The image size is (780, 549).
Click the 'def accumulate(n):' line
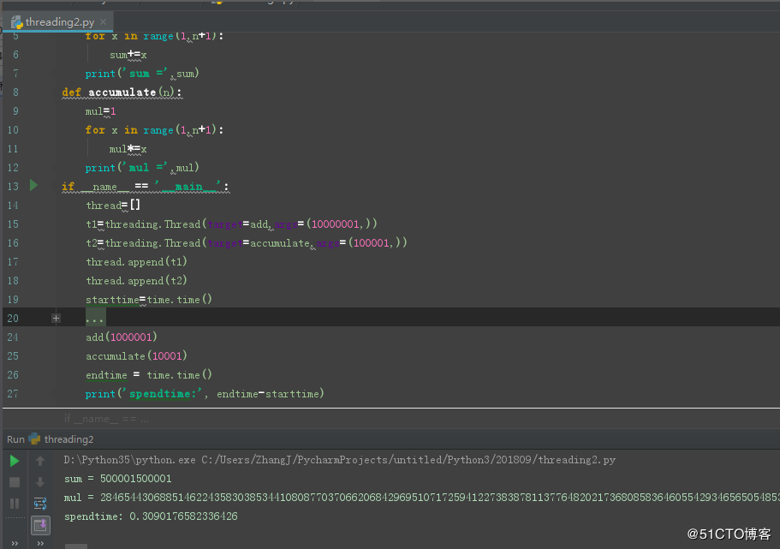[122, 92]
